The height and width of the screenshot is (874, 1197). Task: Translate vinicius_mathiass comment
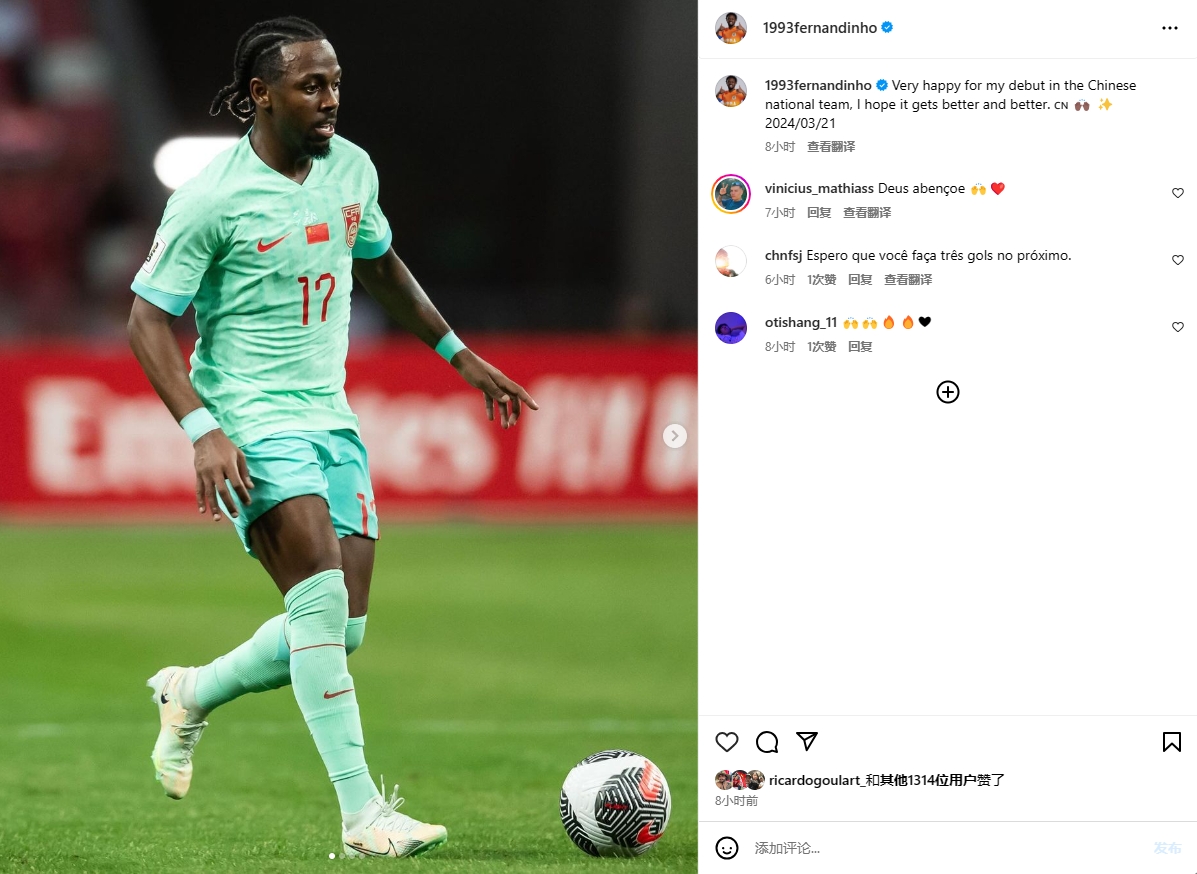pyautogui.click(x=866, y=213)
